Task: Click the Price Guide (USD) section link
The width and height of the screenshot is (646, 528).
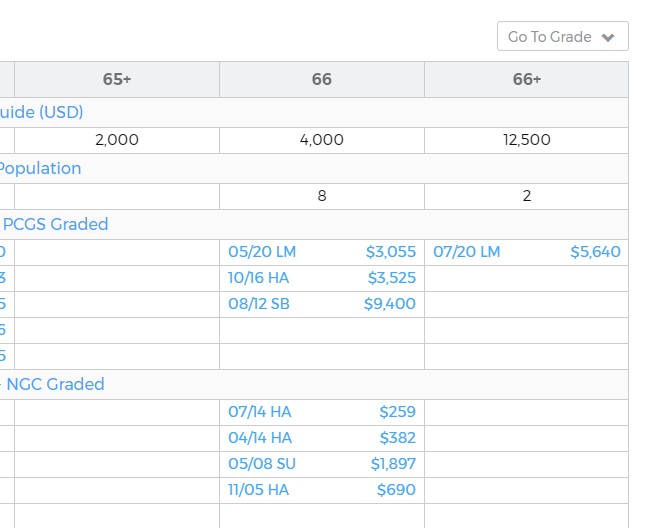Action: pos(42,112)
